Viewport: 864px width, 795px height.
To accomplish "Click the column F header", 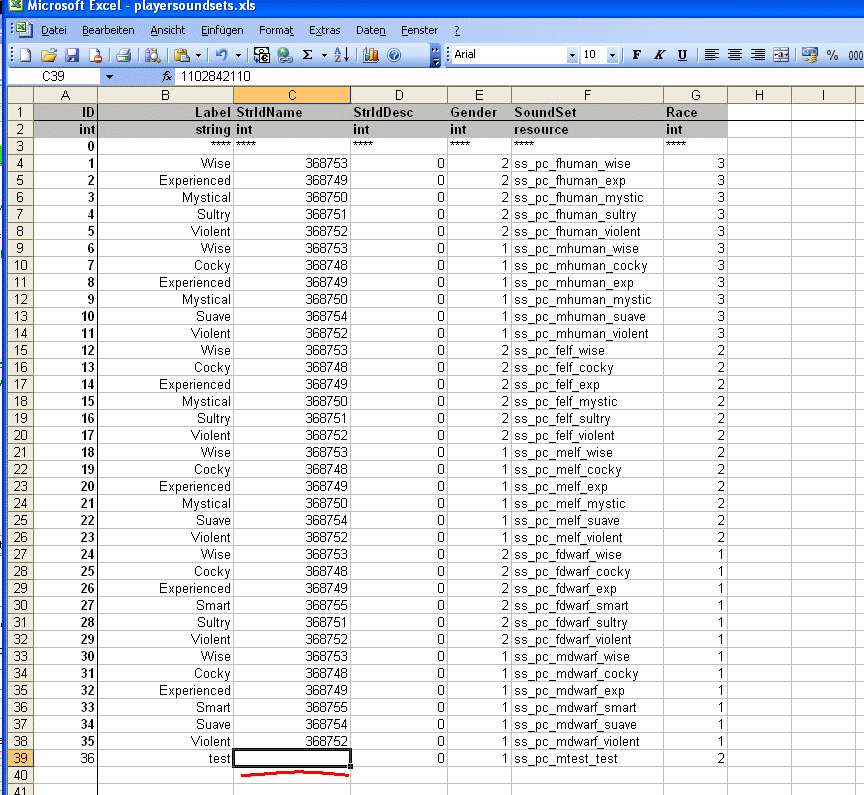I will [x=586, y=95].
